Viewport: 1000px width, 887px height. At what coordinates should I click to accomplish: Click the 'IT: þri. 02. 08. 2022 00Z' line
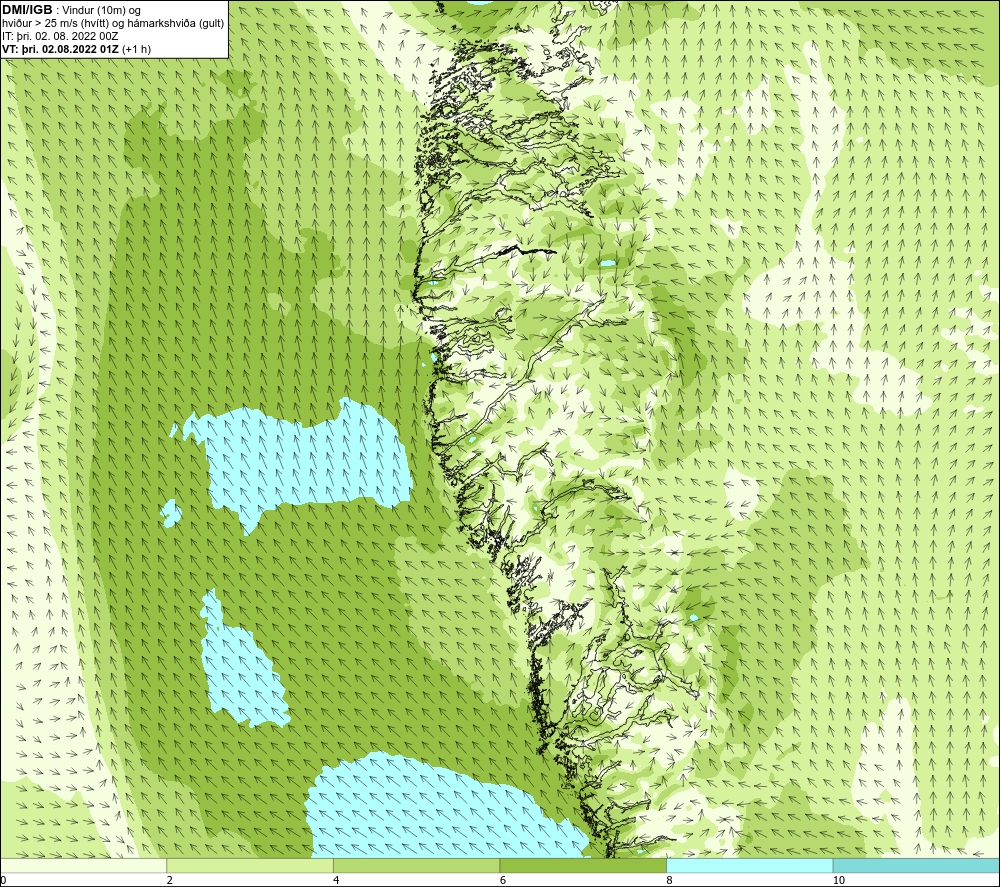coord(60,36)
